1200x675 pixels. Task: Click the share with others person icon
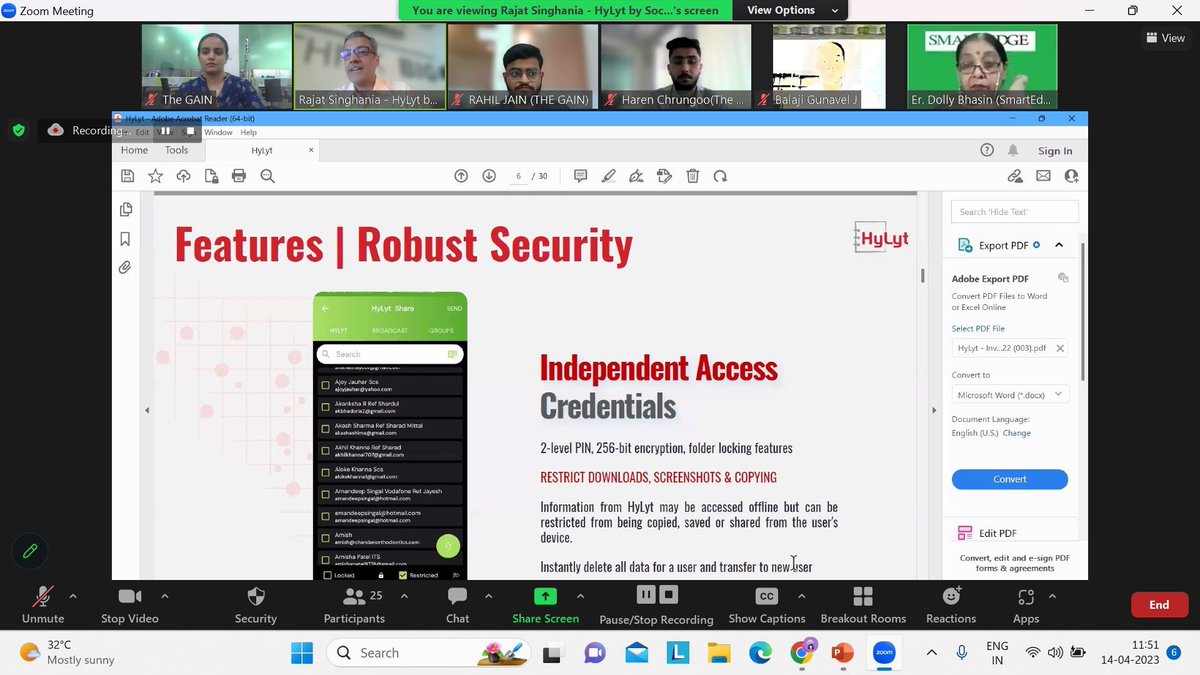1071,176
